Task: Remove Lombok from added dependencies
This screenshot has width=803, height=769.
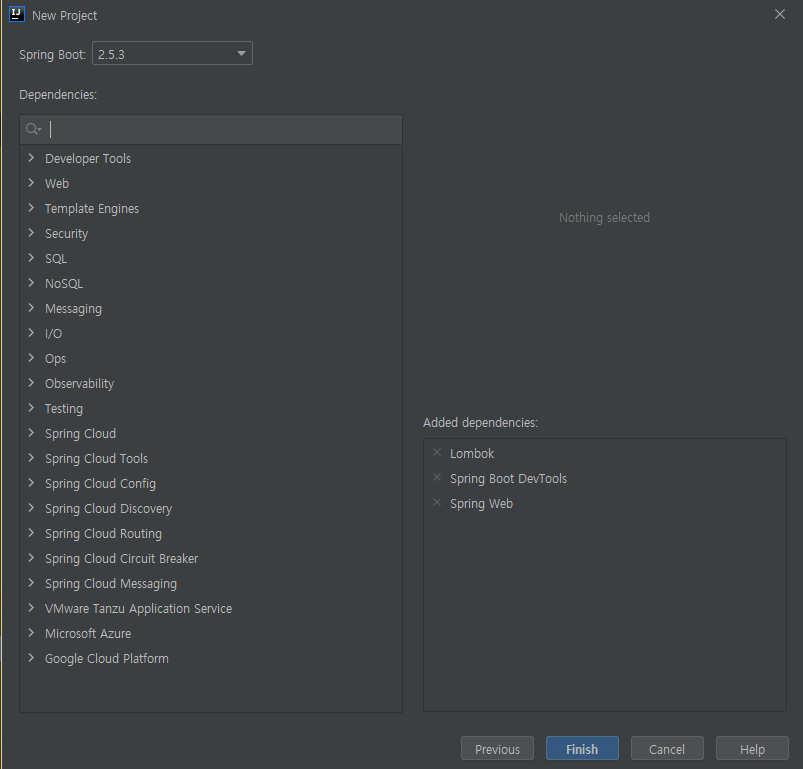Action: (437, 453)
